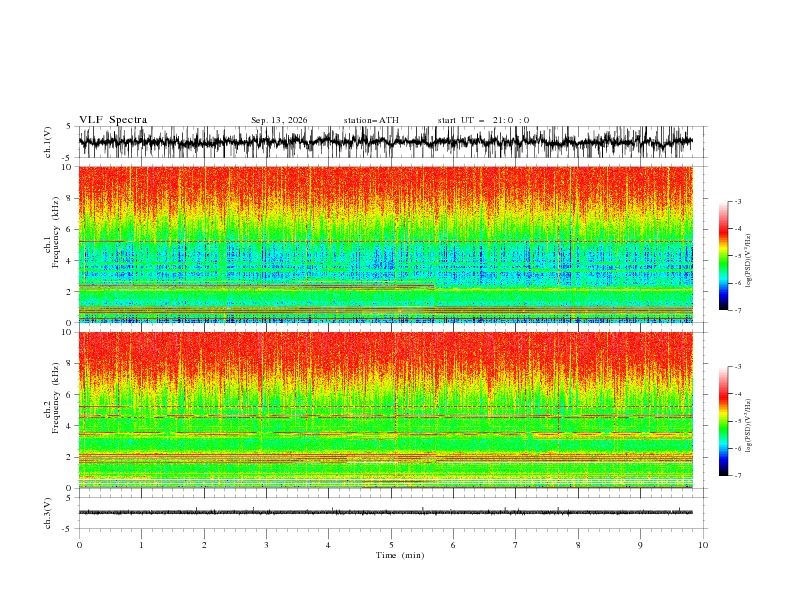Click the Time (min) axis label
The width and height of the screenshot is (792, 612).
point(400,555)
